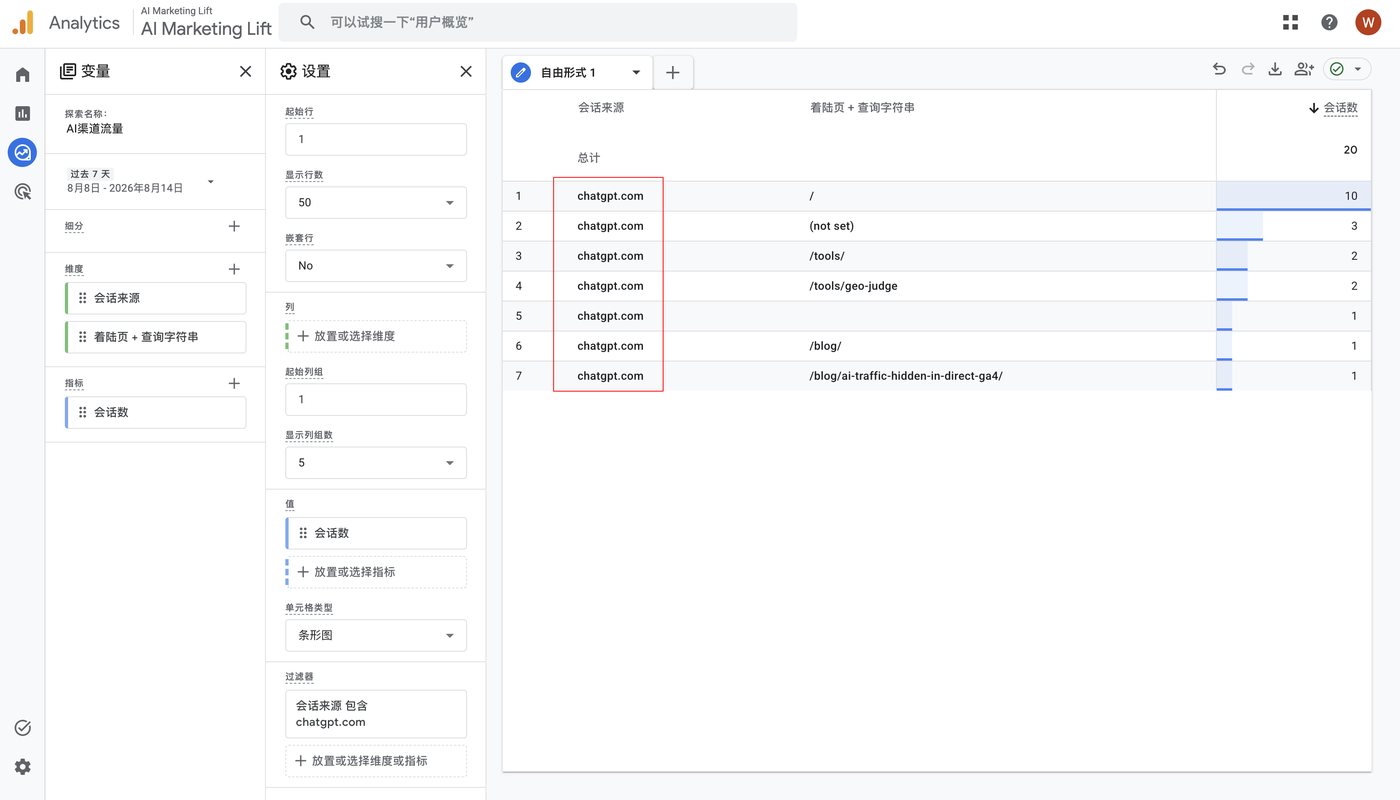Download the exploration data
This screenshot has width=1400, height=800.
pos(1275,69)
